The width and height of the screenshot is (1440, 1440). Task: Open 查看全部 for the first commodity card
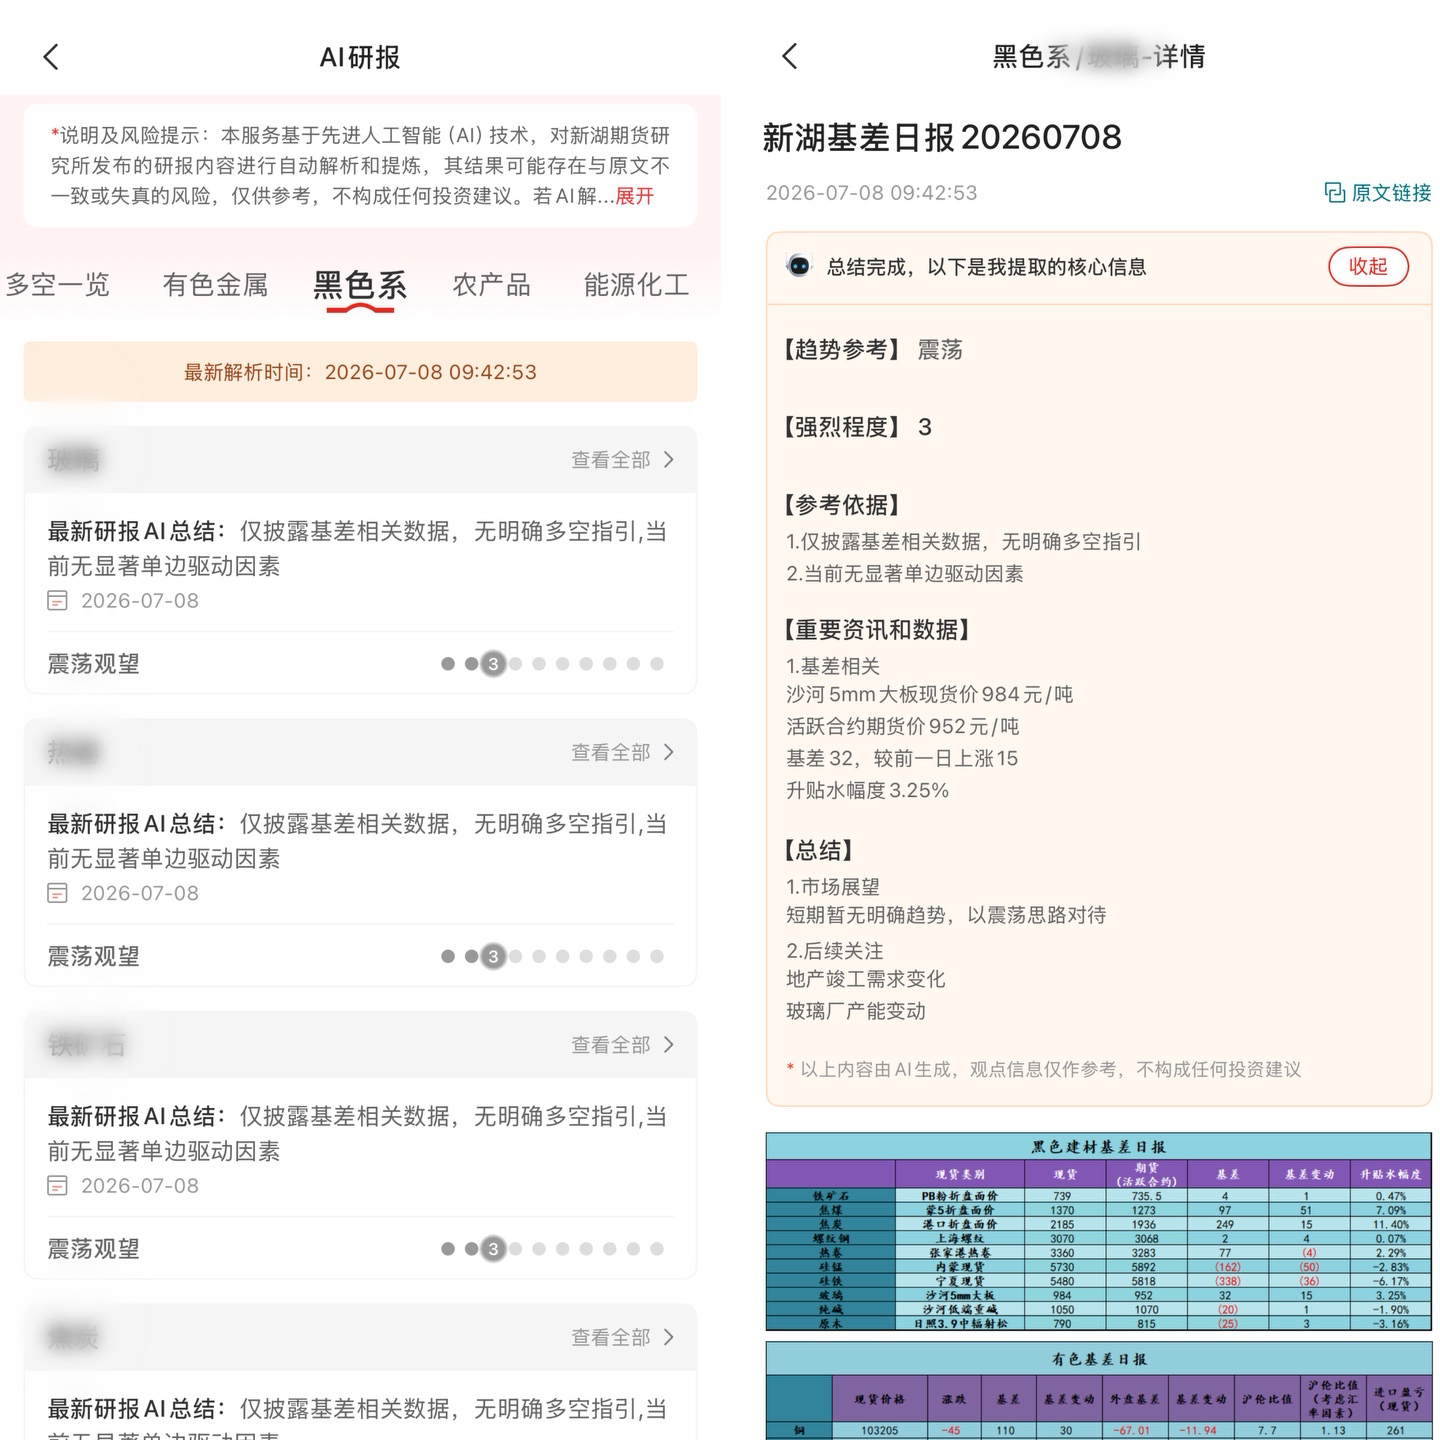coord(623,460)
